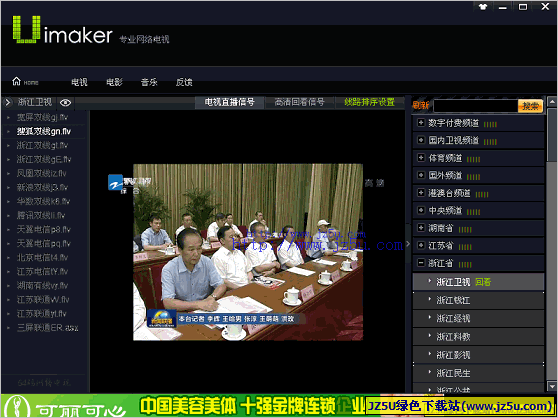Select the 浙江影视 channel
Viewport: 558px width, 418px height.
coord(478,355)
